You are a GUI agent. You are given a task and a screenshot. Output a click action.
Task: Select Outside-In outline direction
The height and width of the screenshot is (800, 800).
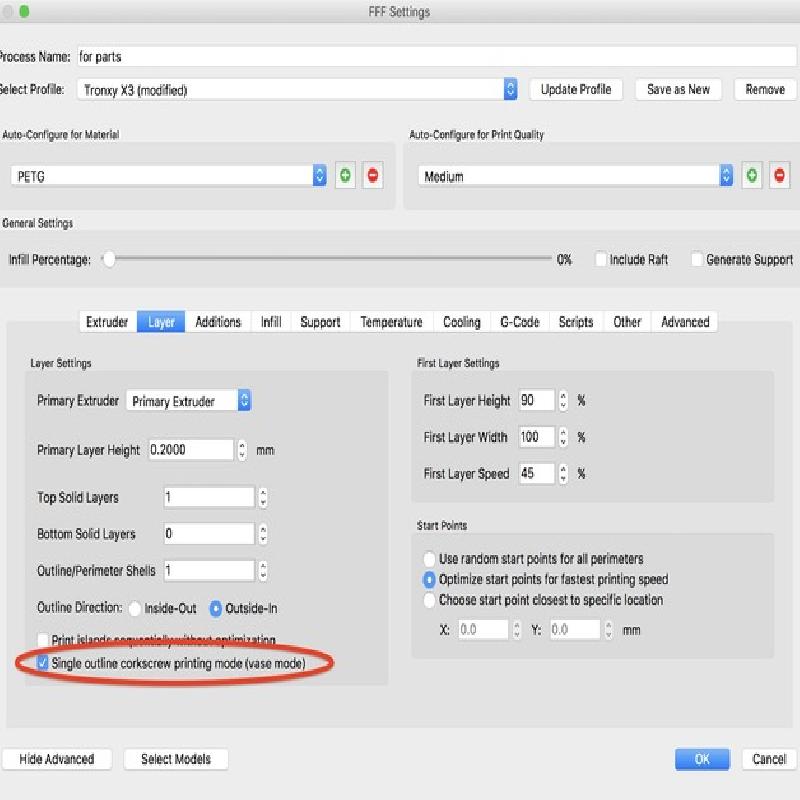tap(216, 608)
